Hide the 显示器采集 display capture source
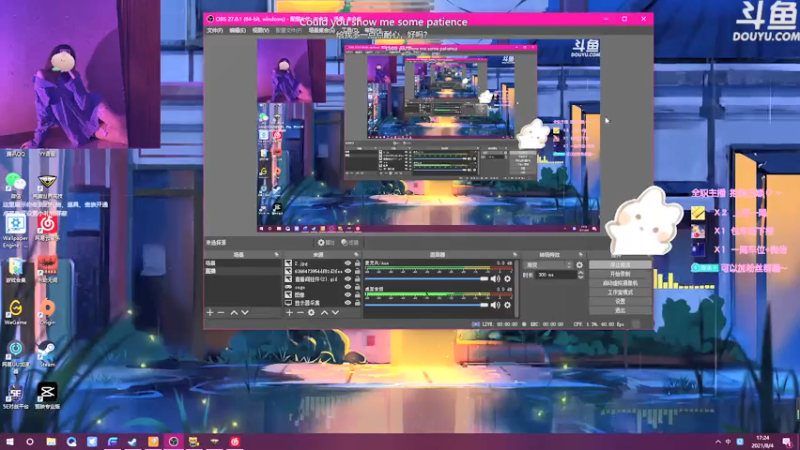This screenshot has height=450, width=800. tap(347, 303)
